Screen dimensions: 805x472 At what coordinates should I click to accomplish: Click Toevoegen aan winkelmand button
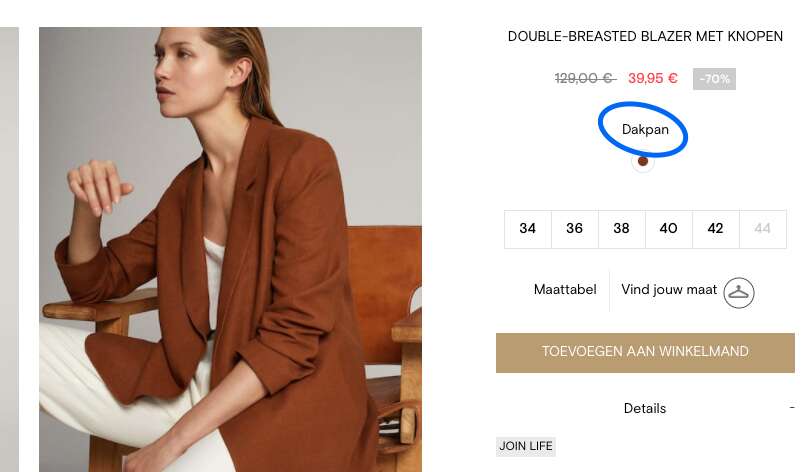[x=645, y=353]
